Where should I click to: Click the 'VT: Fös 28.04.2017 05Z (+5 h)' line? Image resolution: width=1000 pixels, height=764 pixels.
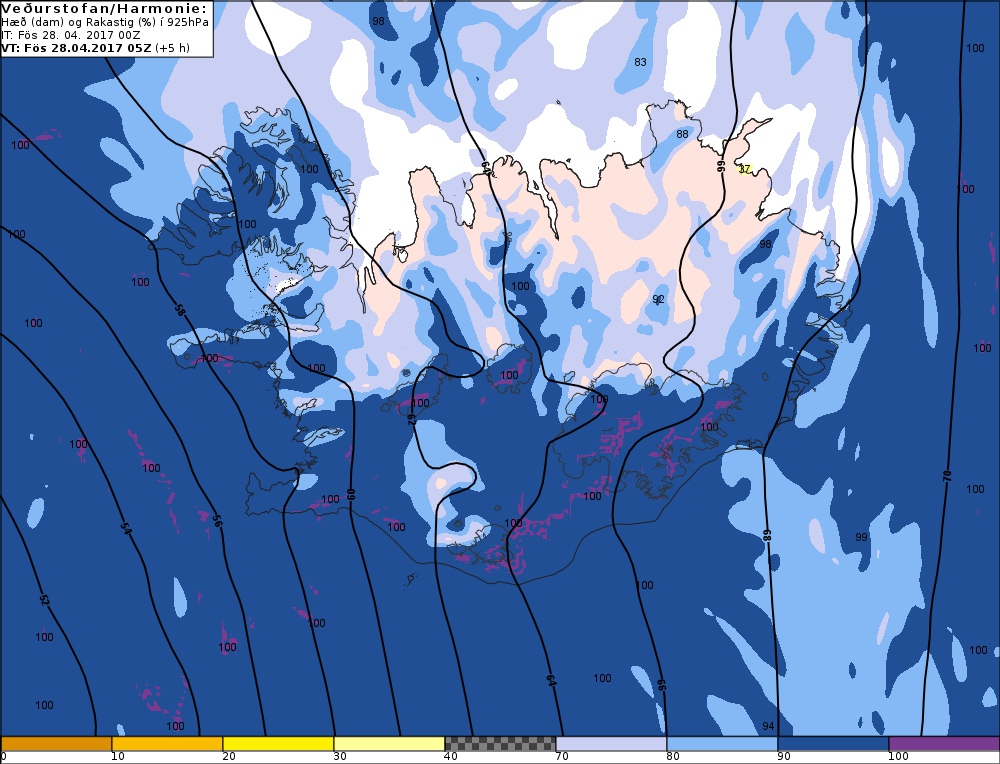point(96,48)
